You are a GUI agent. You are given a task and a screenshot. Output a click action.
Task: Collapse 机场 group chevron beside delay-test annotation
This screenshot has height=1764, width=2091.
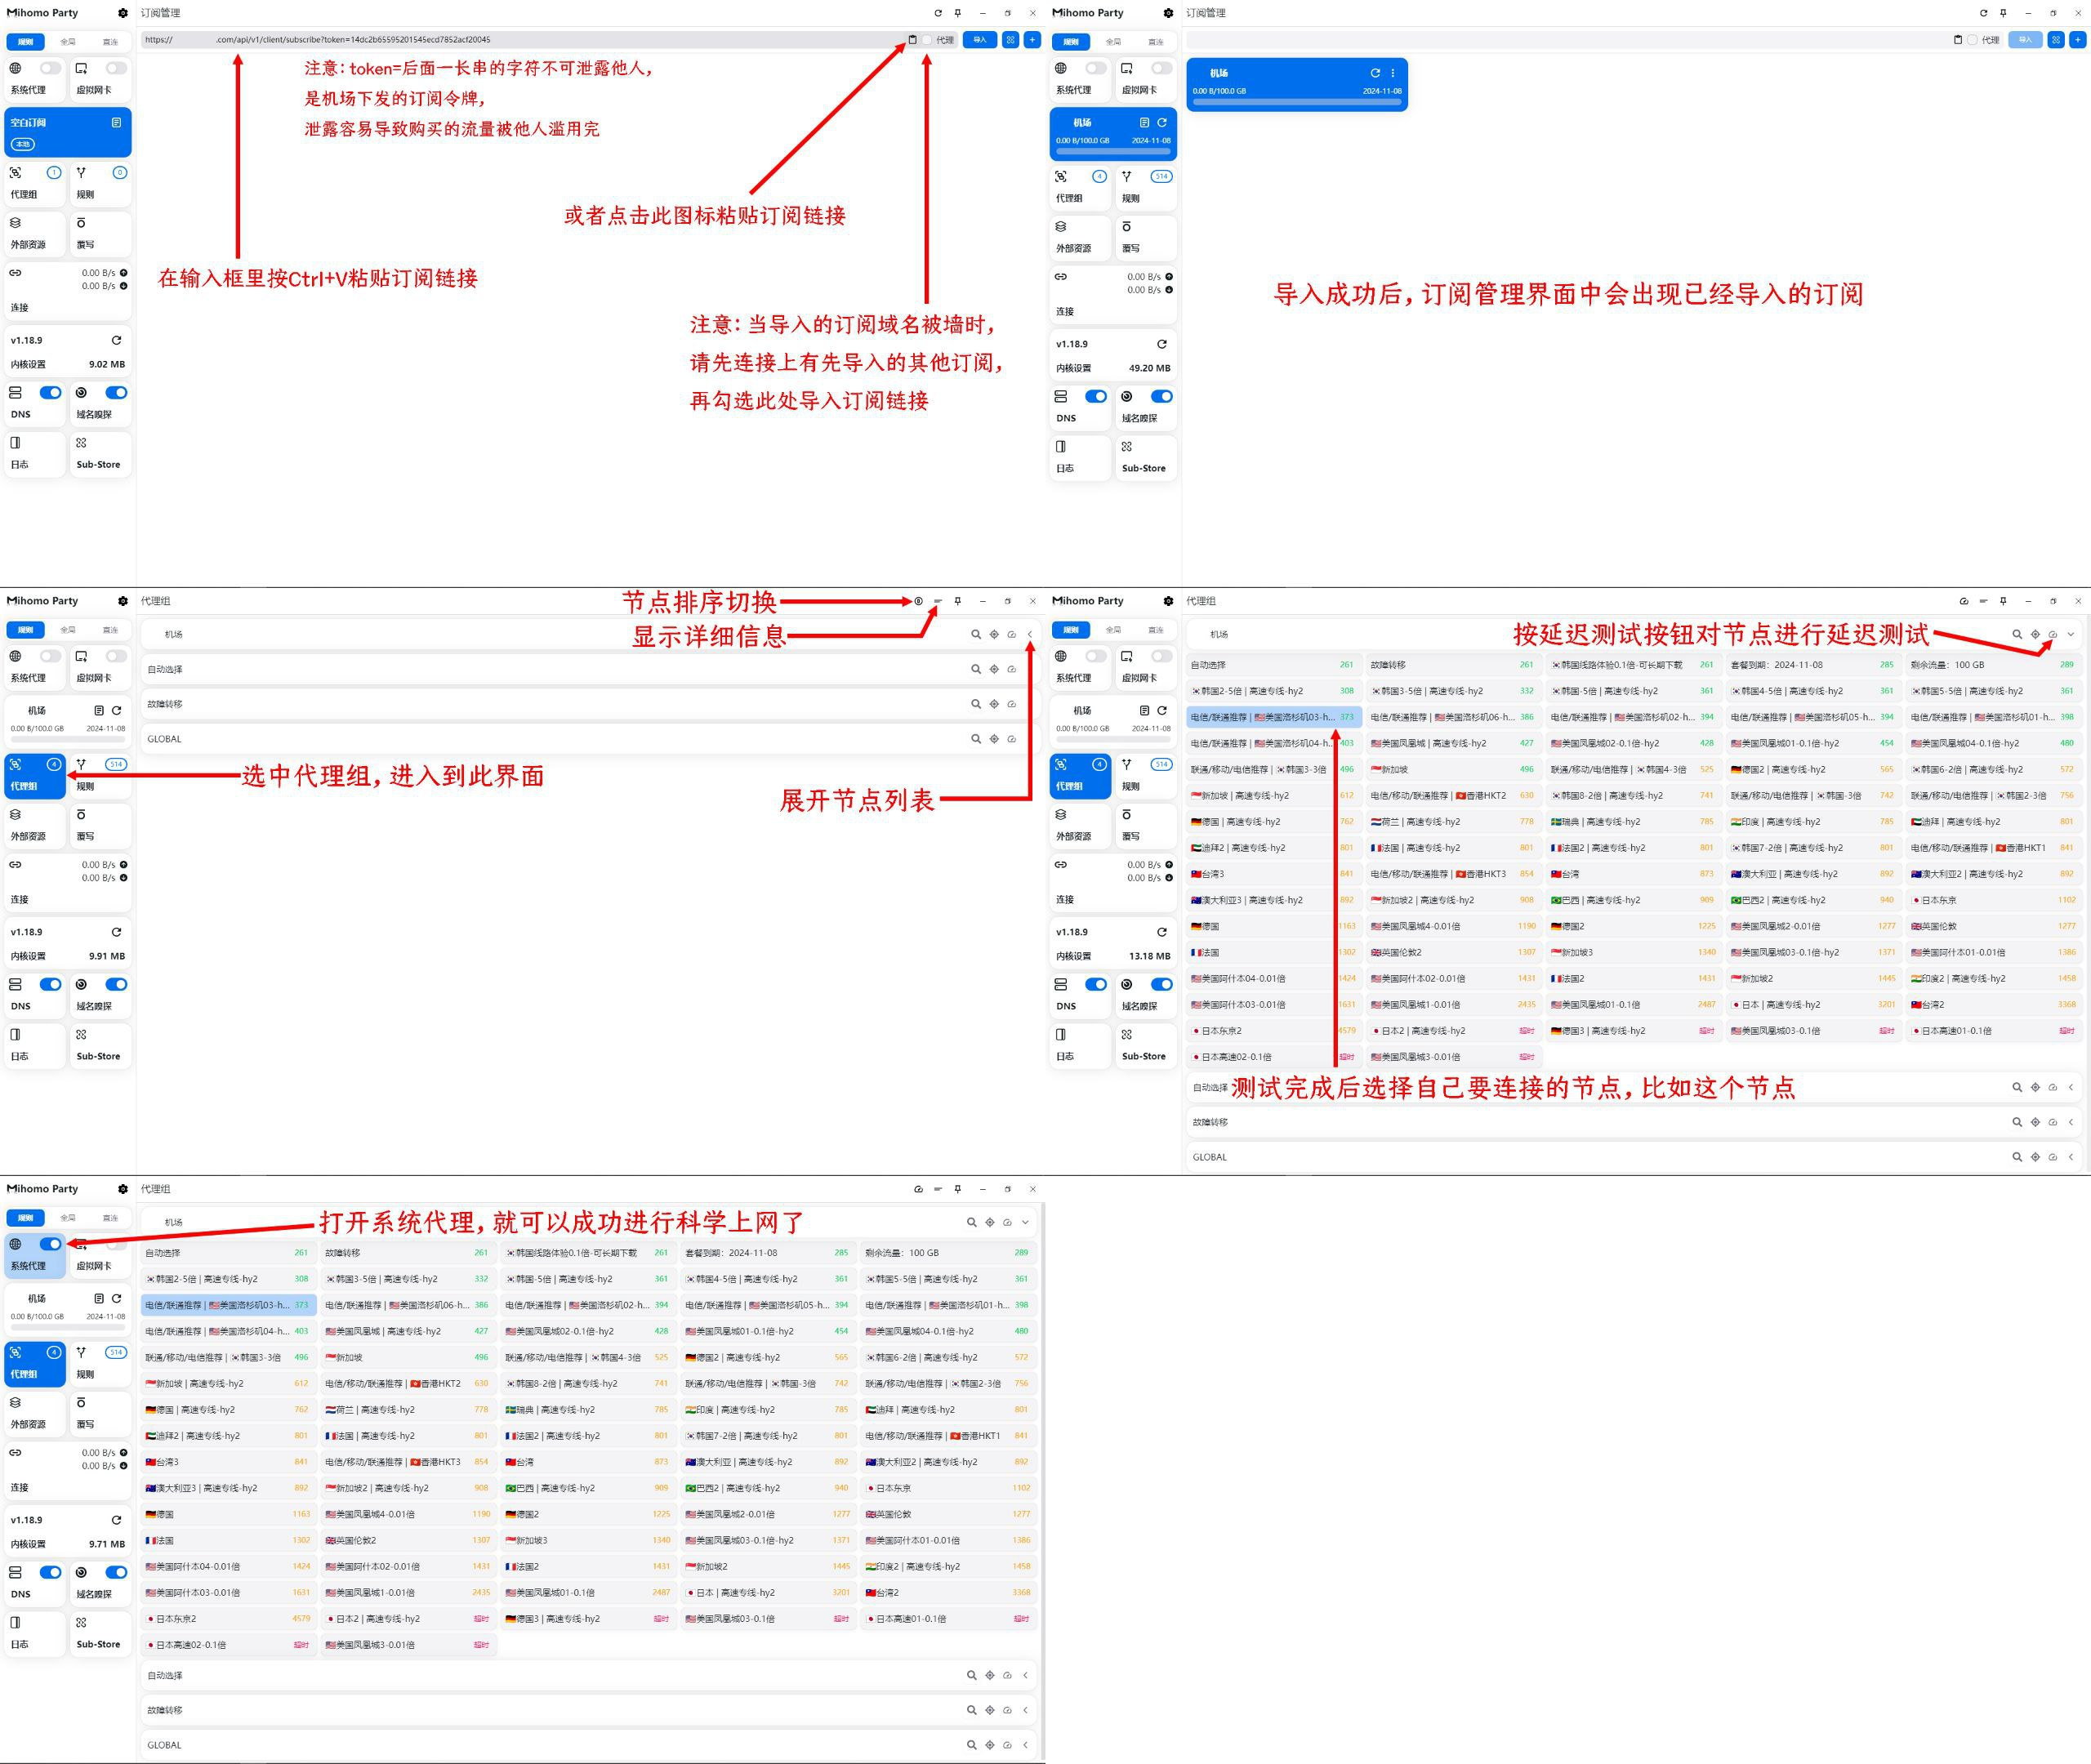click(2070, 634)
